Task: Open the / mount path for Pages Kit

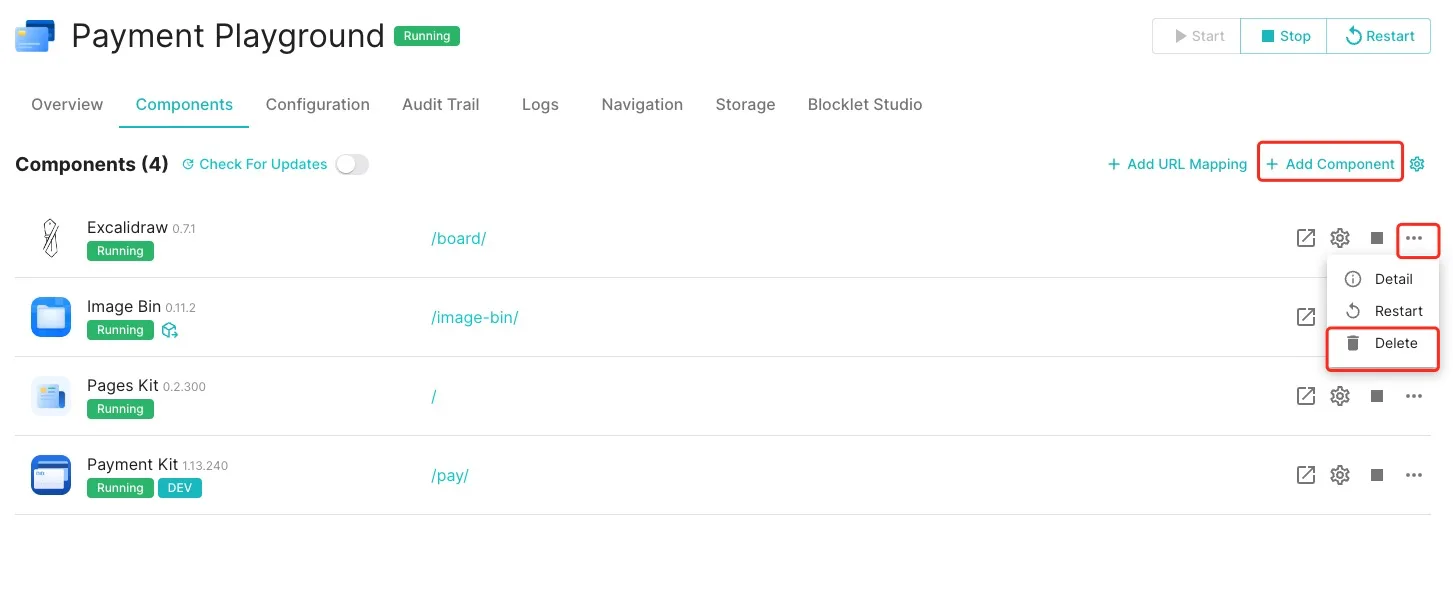Action: click(x=434, y=396)
